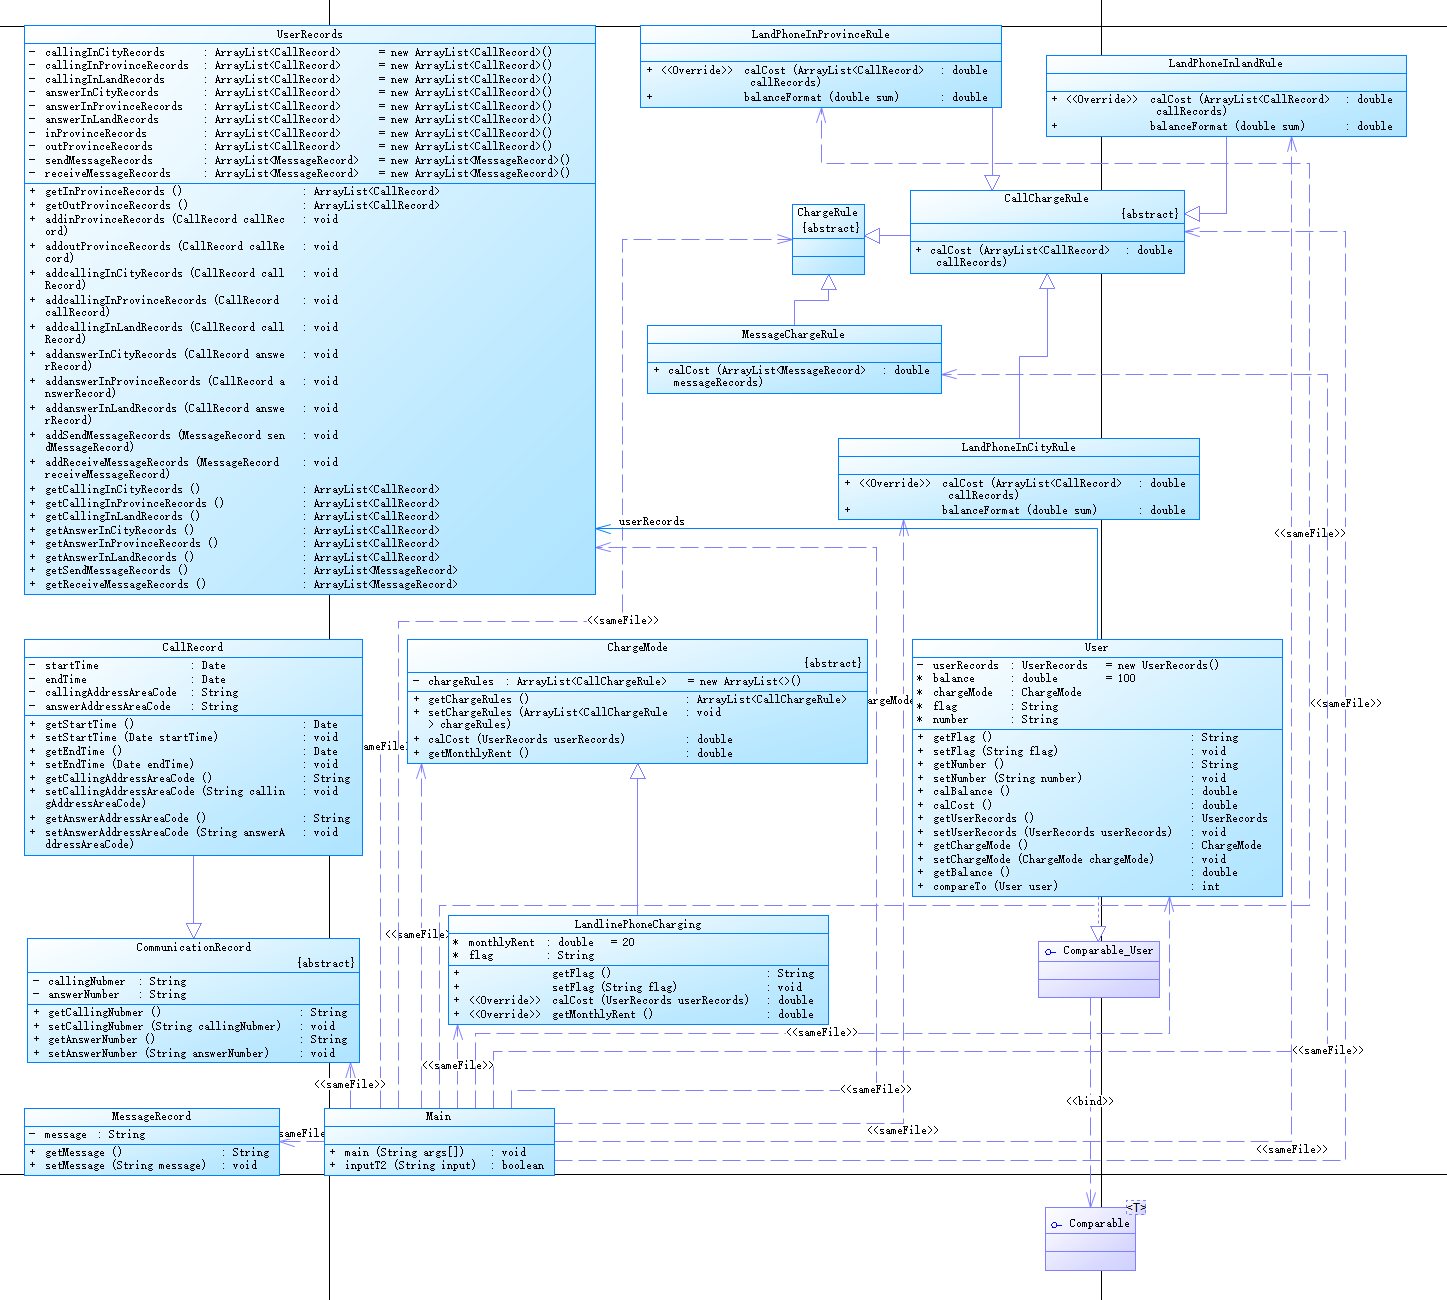The height and width of the screenshot is (1300, 1447).
Task: Select getUserRecords () method in User class
Action: coord(1093,819)
